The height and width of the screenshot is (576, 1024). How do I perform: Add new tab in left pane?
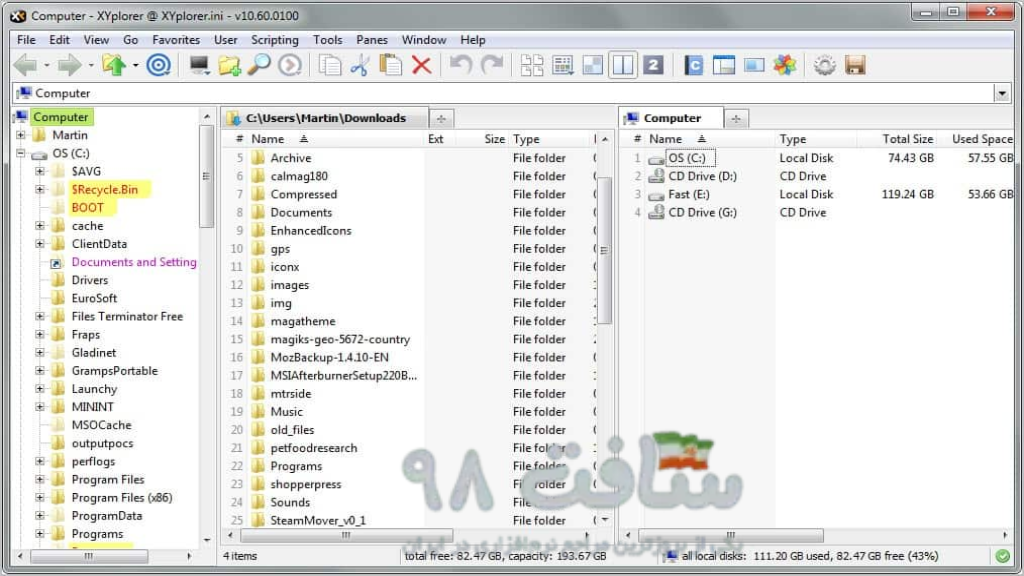pos(441,119)
